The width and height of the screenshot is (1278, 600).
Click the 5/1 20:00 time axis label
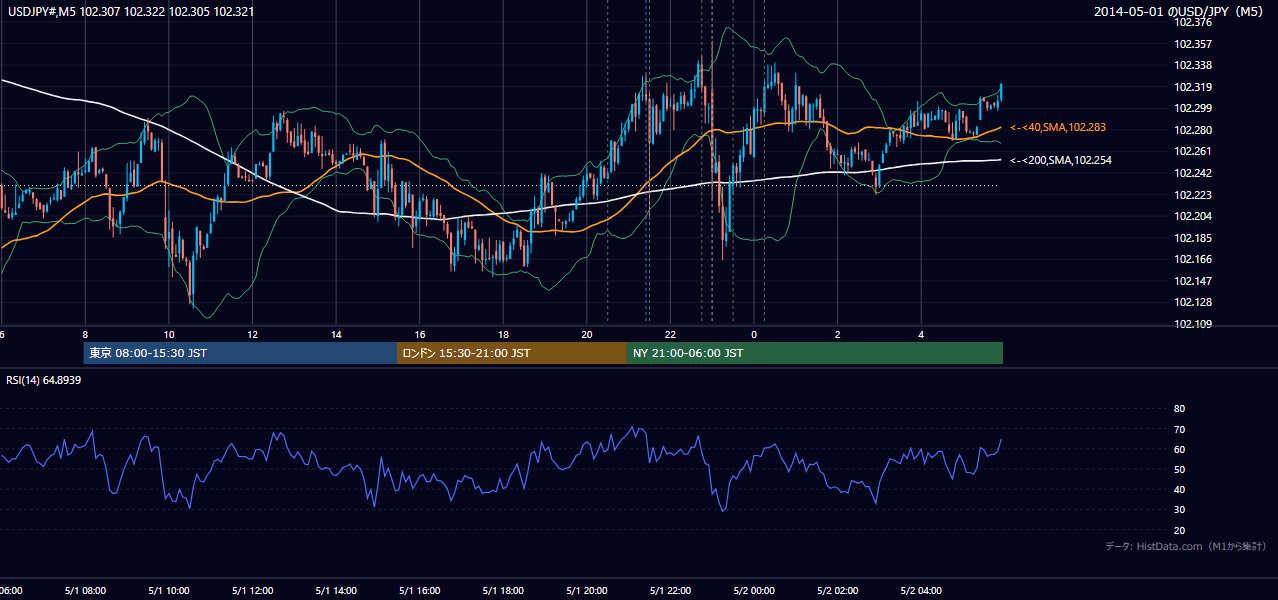[586, 591]
